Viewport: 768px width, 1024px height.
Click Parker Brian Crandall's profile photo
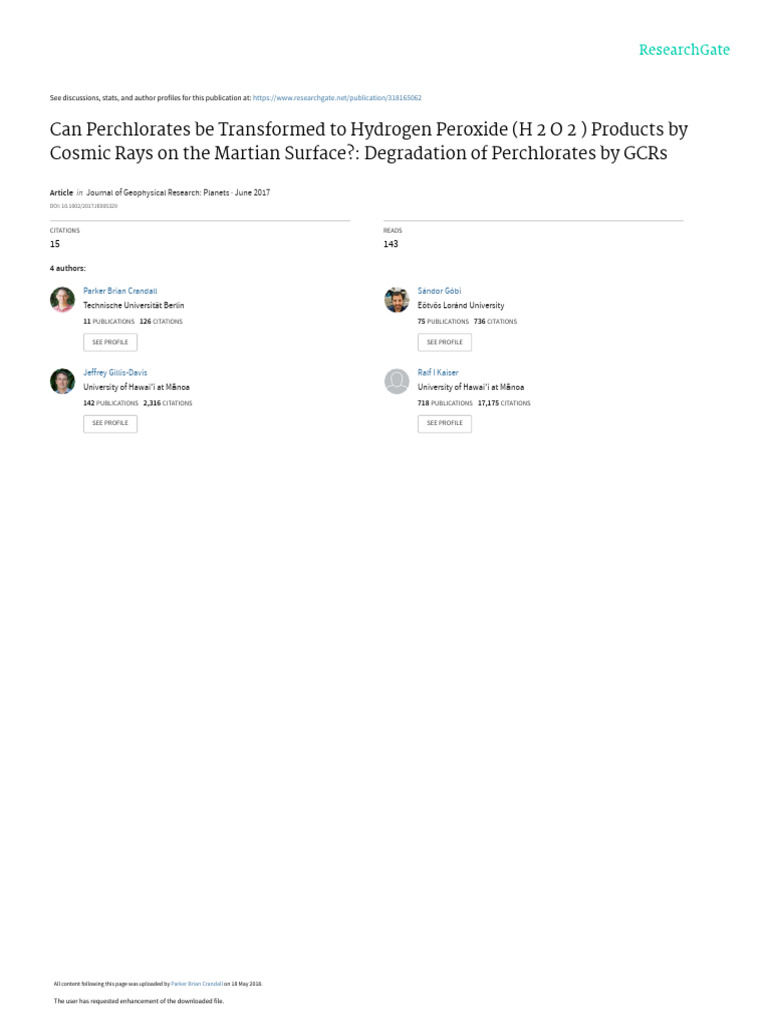62,299
